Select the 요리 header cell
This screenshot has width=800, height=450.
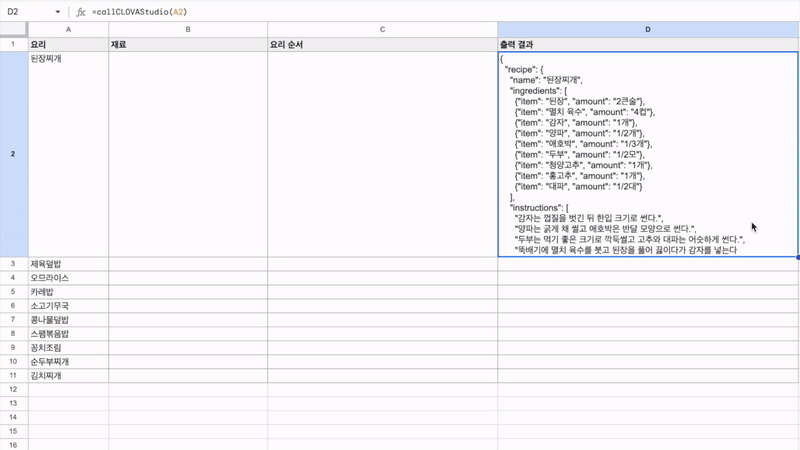[68, 45]
